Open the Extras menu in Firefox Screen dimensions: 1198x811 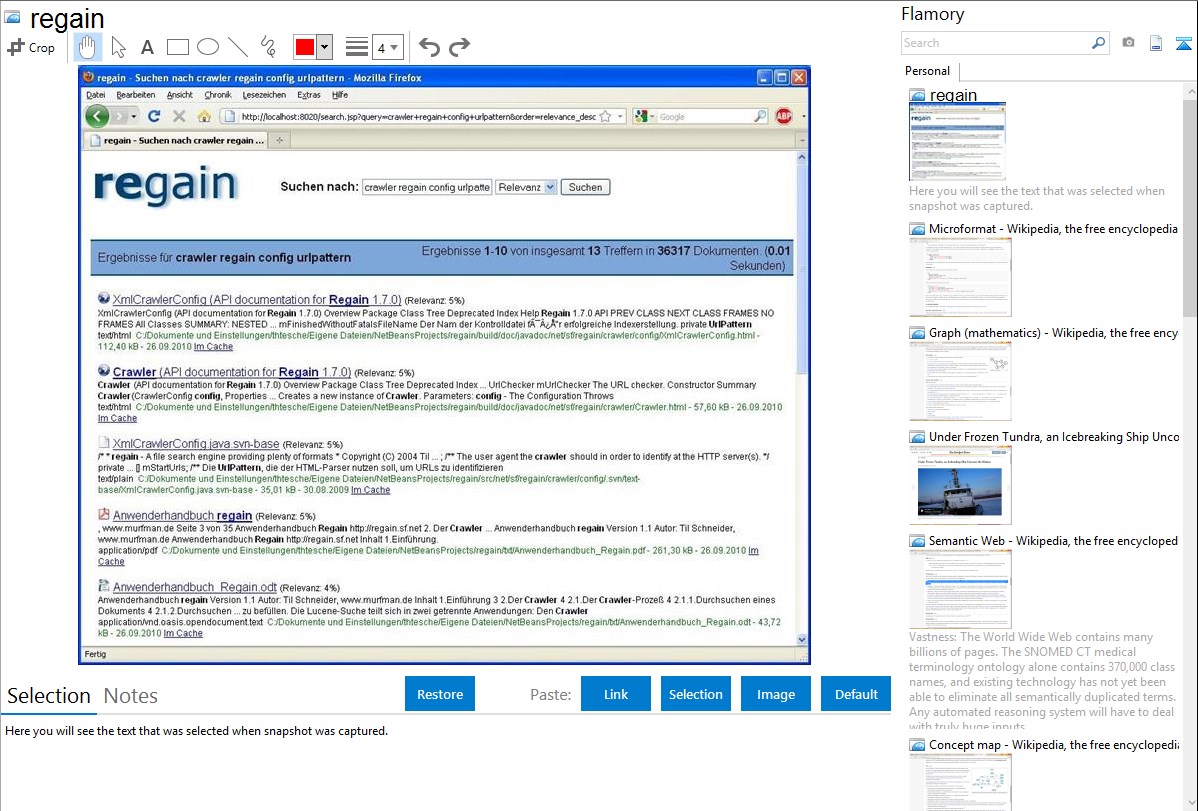click(309, 95)
